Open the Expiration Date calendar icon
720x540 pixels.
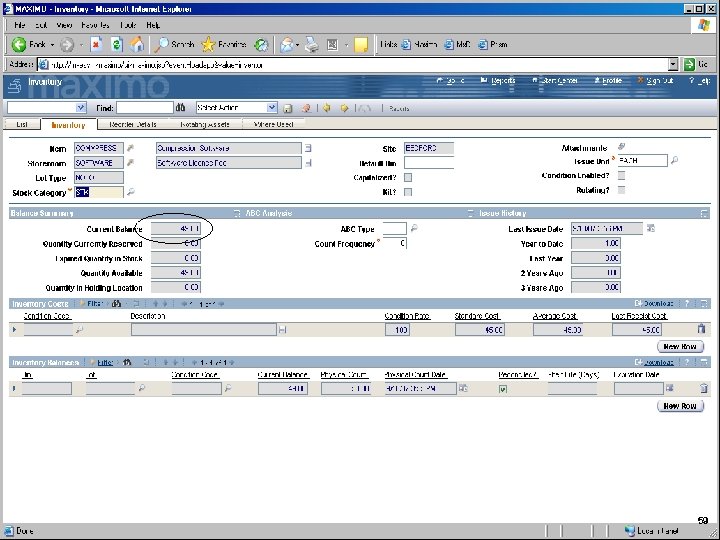[670, 388]
